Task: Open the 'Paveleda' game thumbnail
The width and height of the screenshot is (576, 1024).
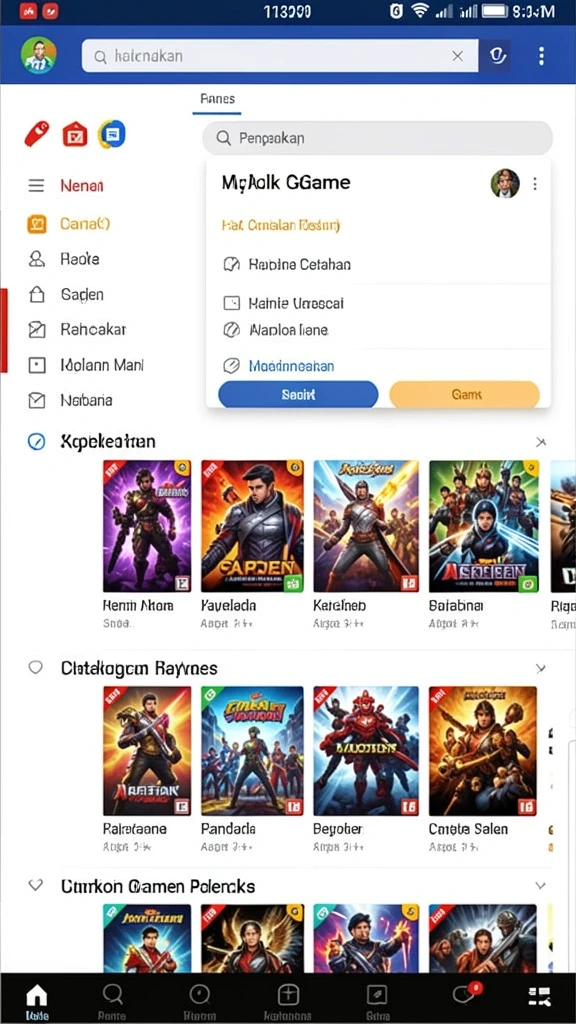Action: [x=252, y=526]
